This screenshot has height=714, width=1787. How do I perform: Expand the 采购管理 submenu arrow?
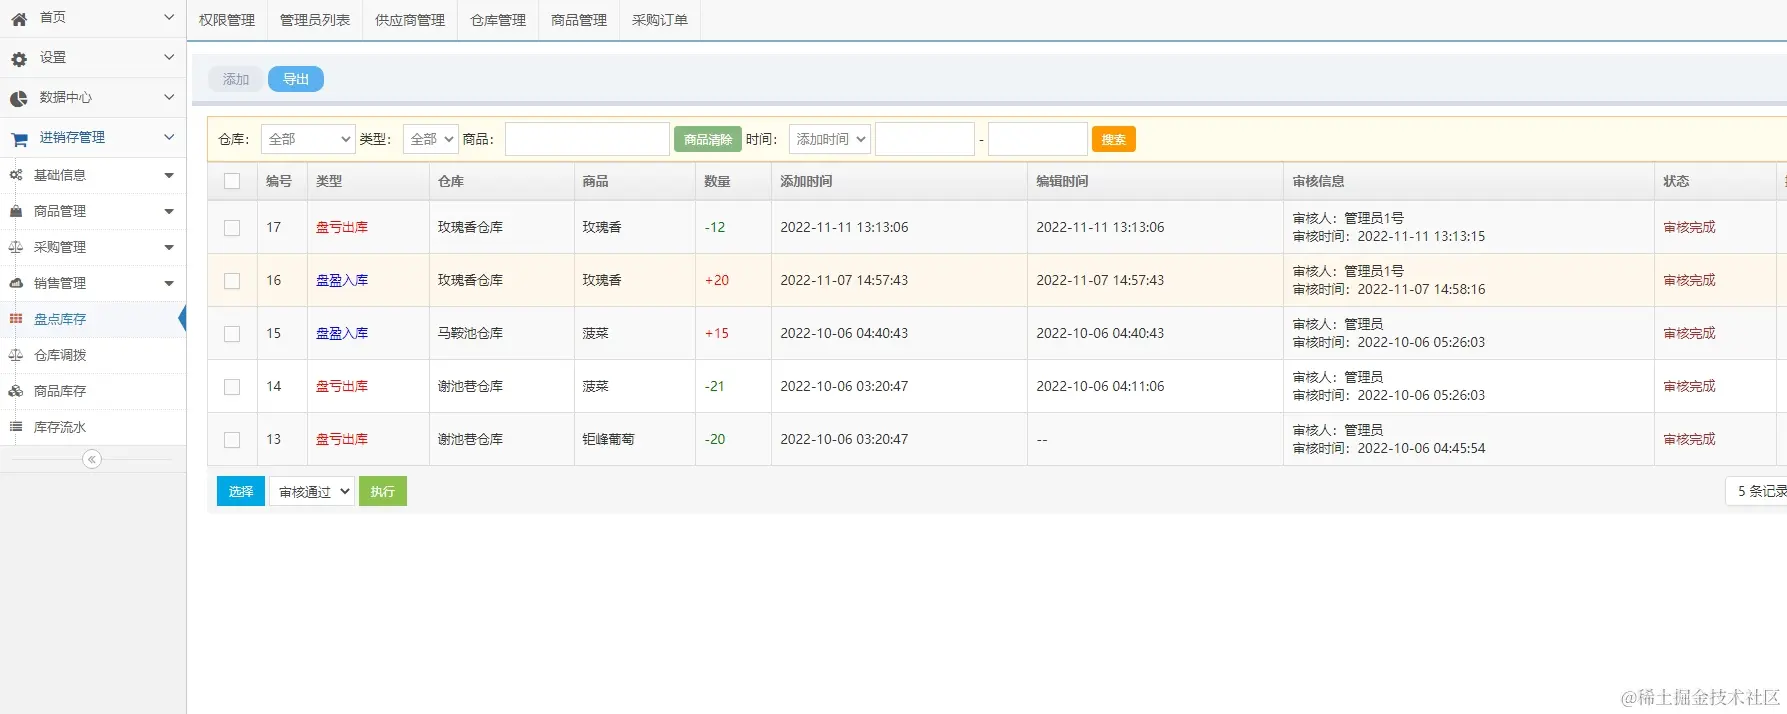[169, 248]
